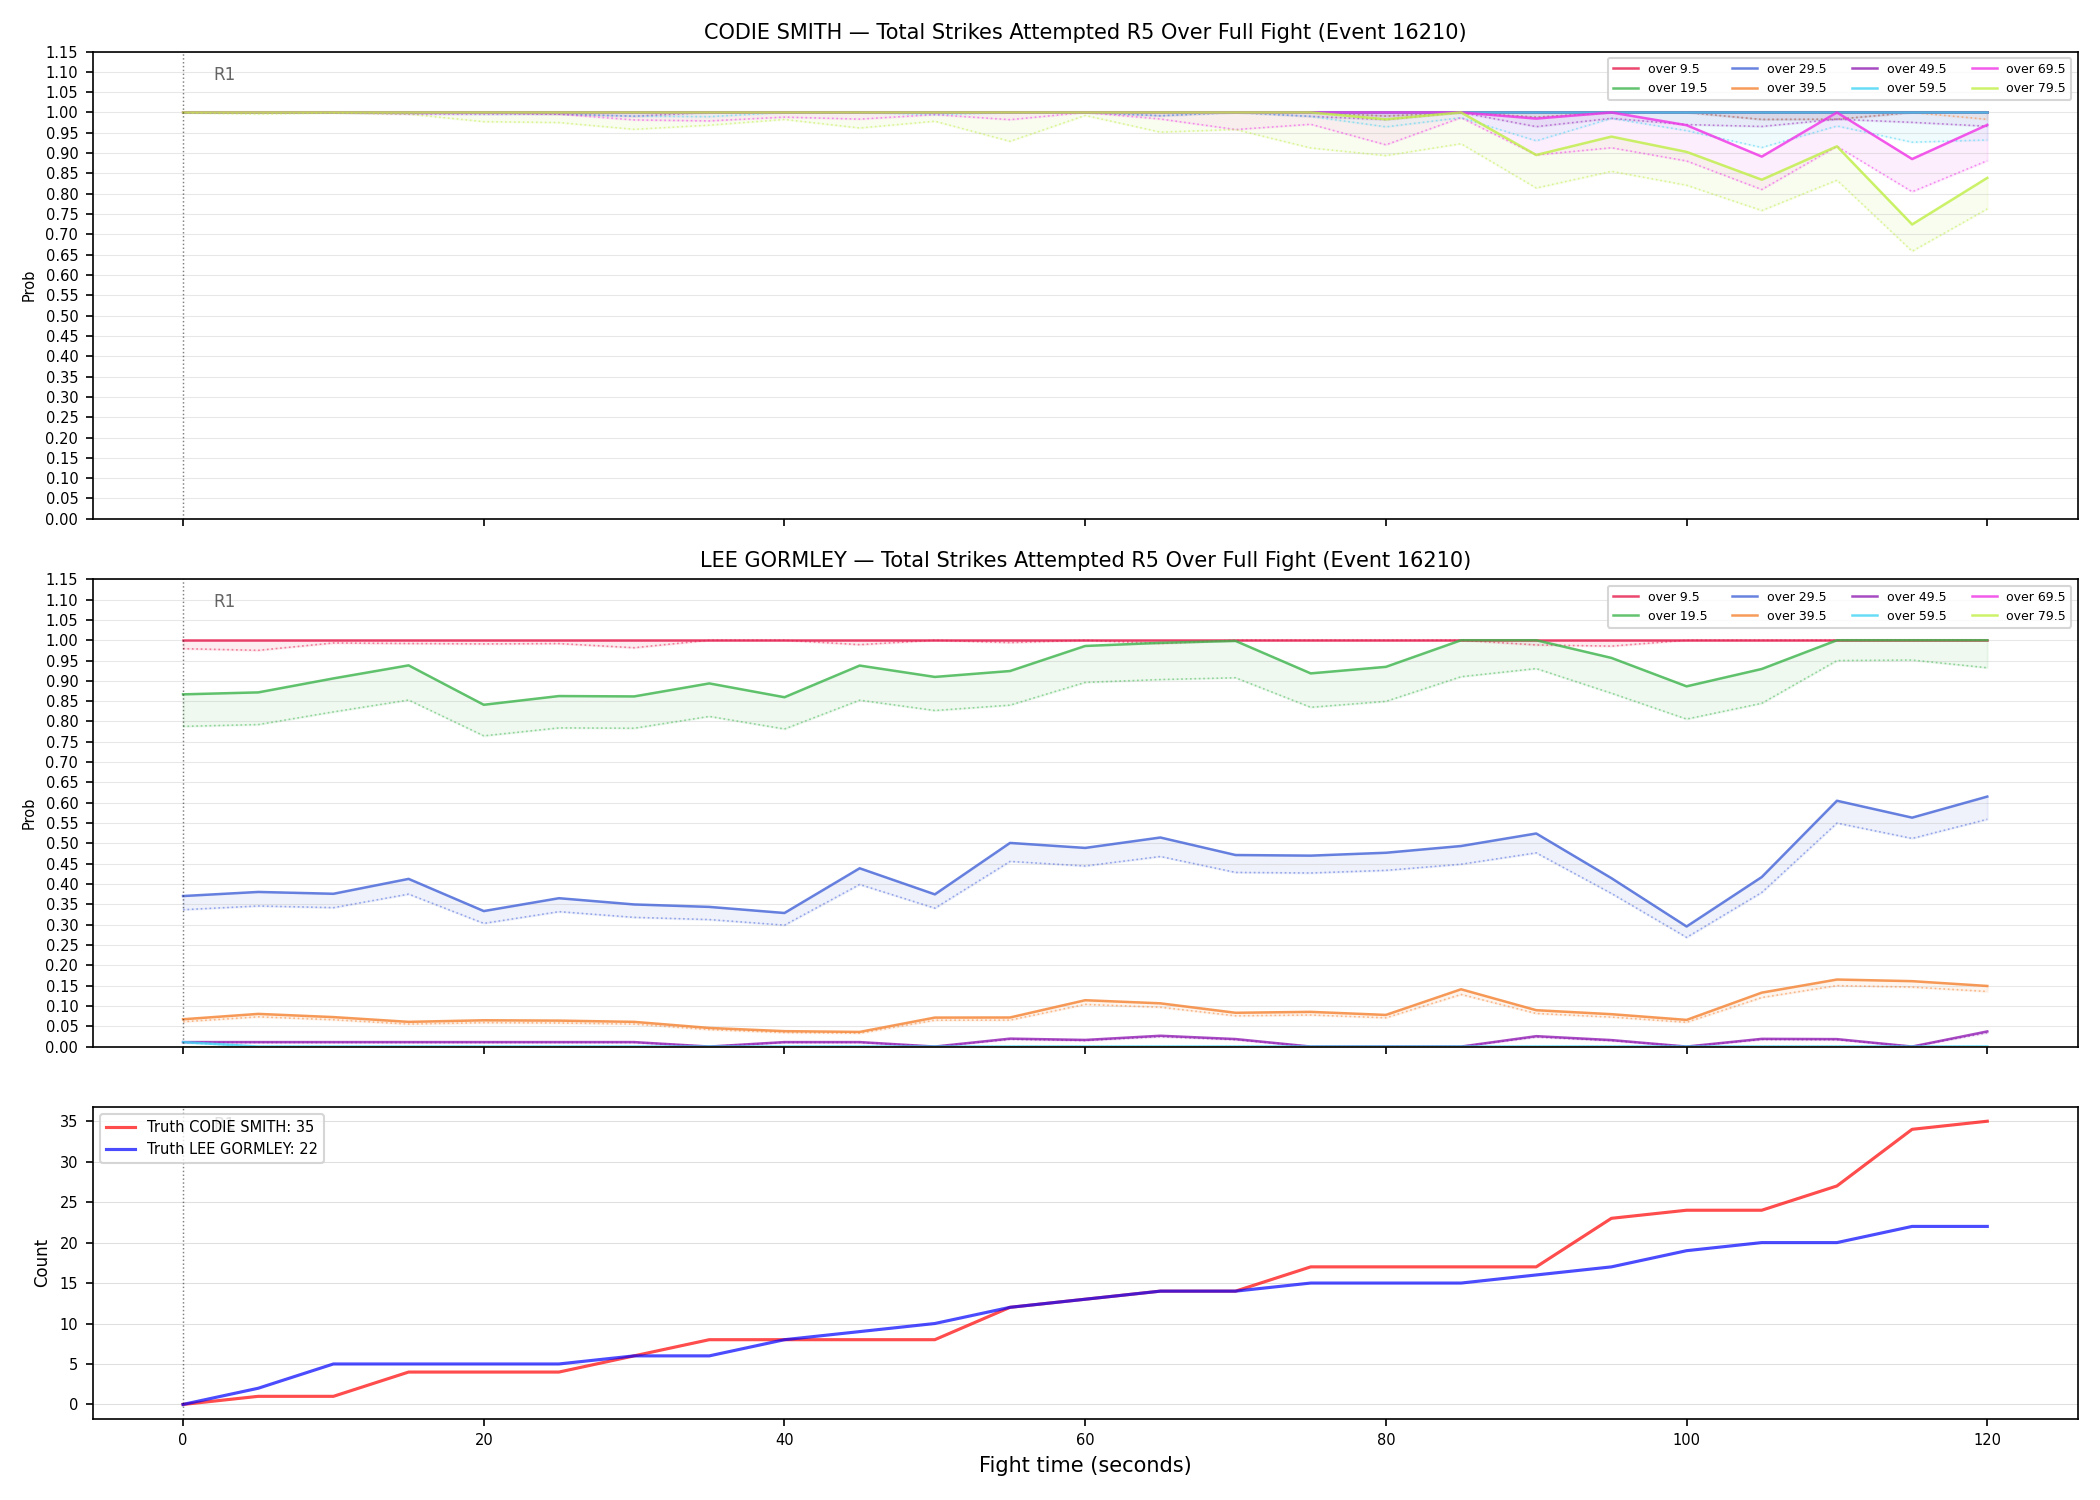Click x-axis tick label 80
The image size is (2100, 1500).
point(1385,1440)
